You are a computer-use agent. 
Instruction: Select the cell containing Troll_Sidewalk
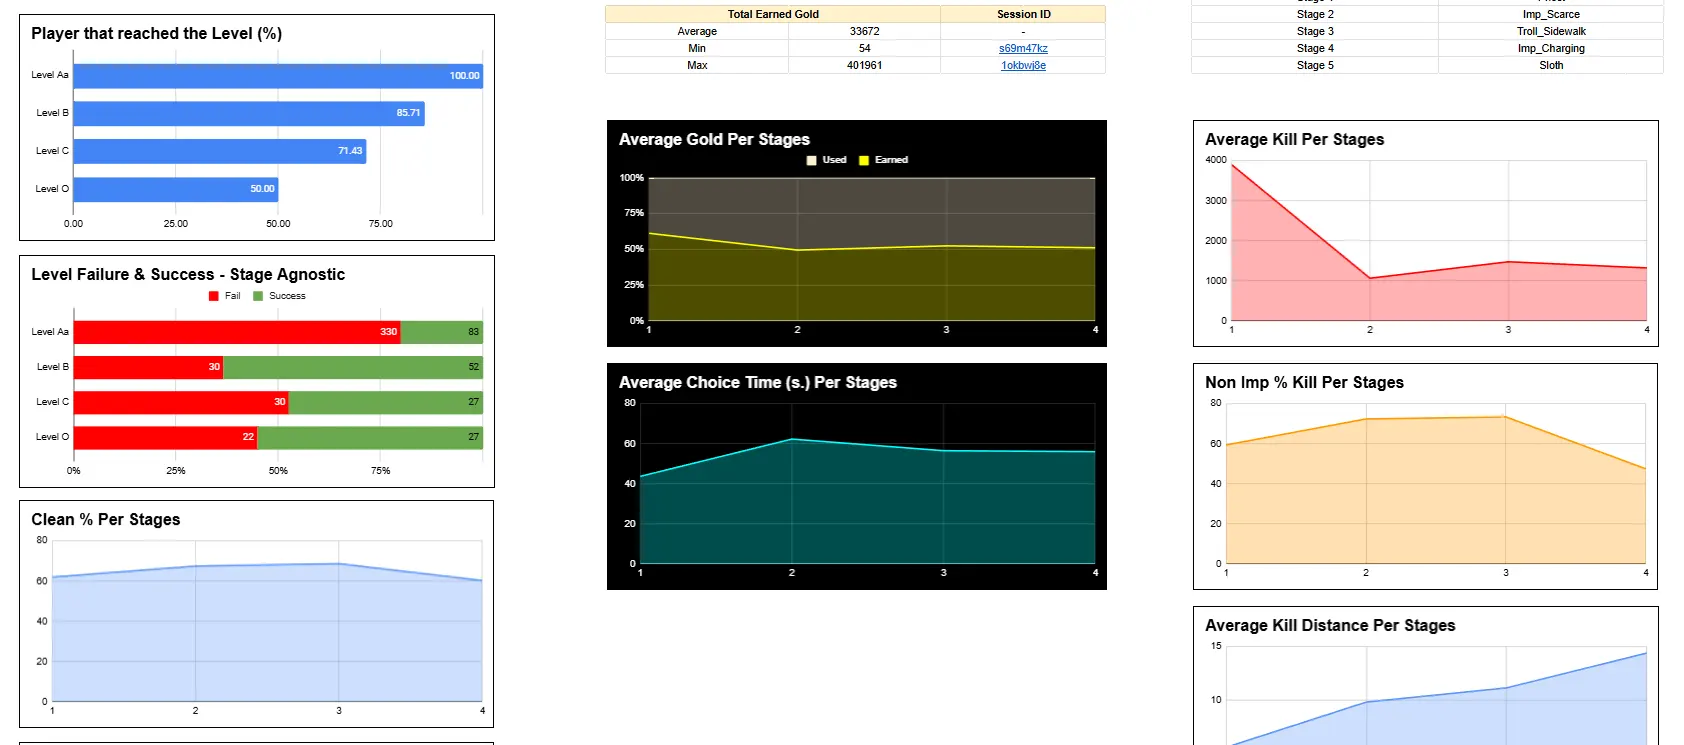(1550, 31)
